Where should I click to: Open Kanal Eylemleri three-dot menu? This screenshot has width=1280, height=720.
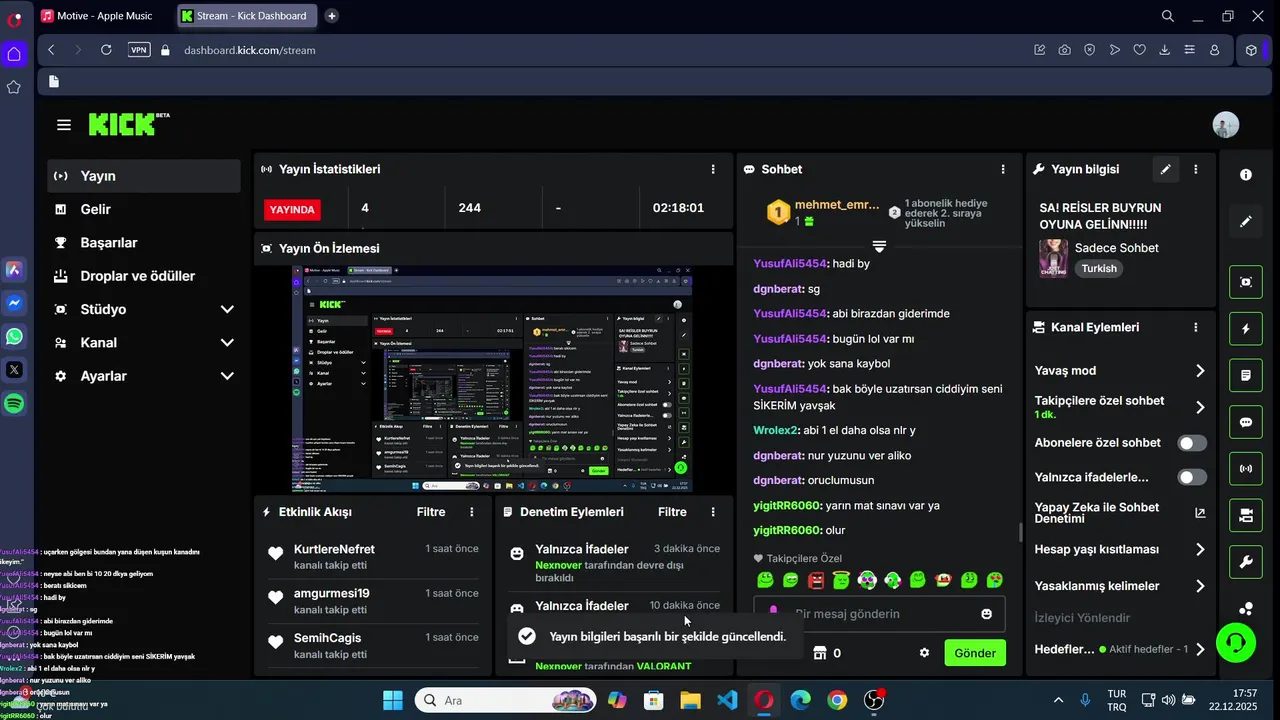pyautogui.click(x=1196, y=327)
